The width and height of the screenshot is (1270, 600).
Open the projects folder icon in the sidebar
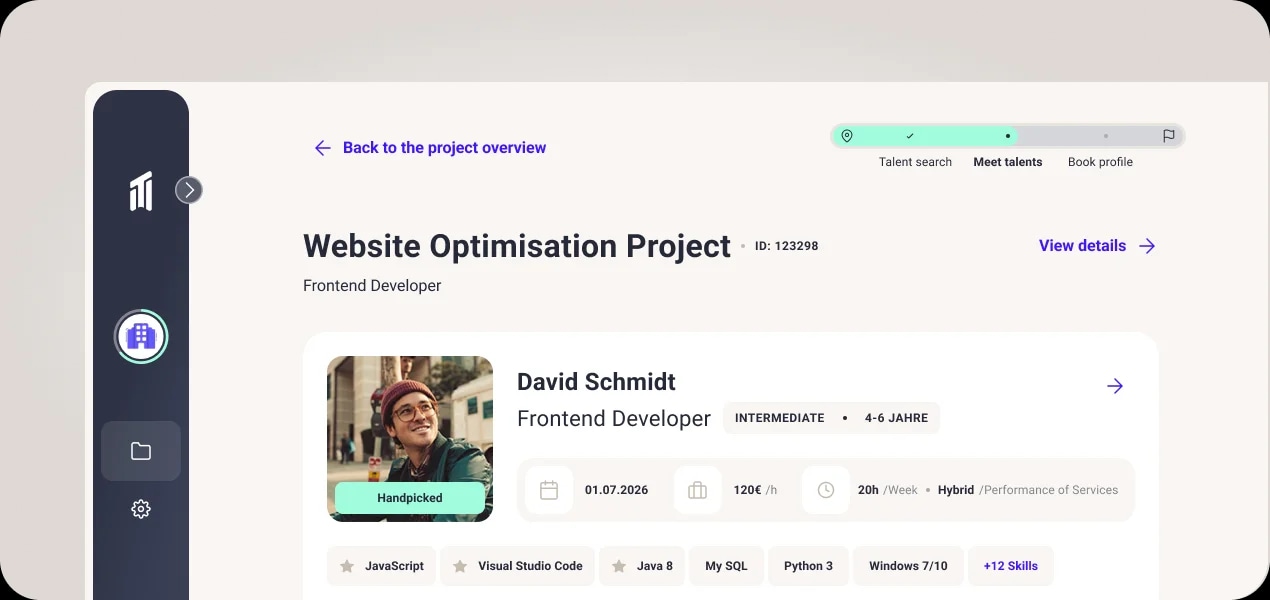point(140,450)
